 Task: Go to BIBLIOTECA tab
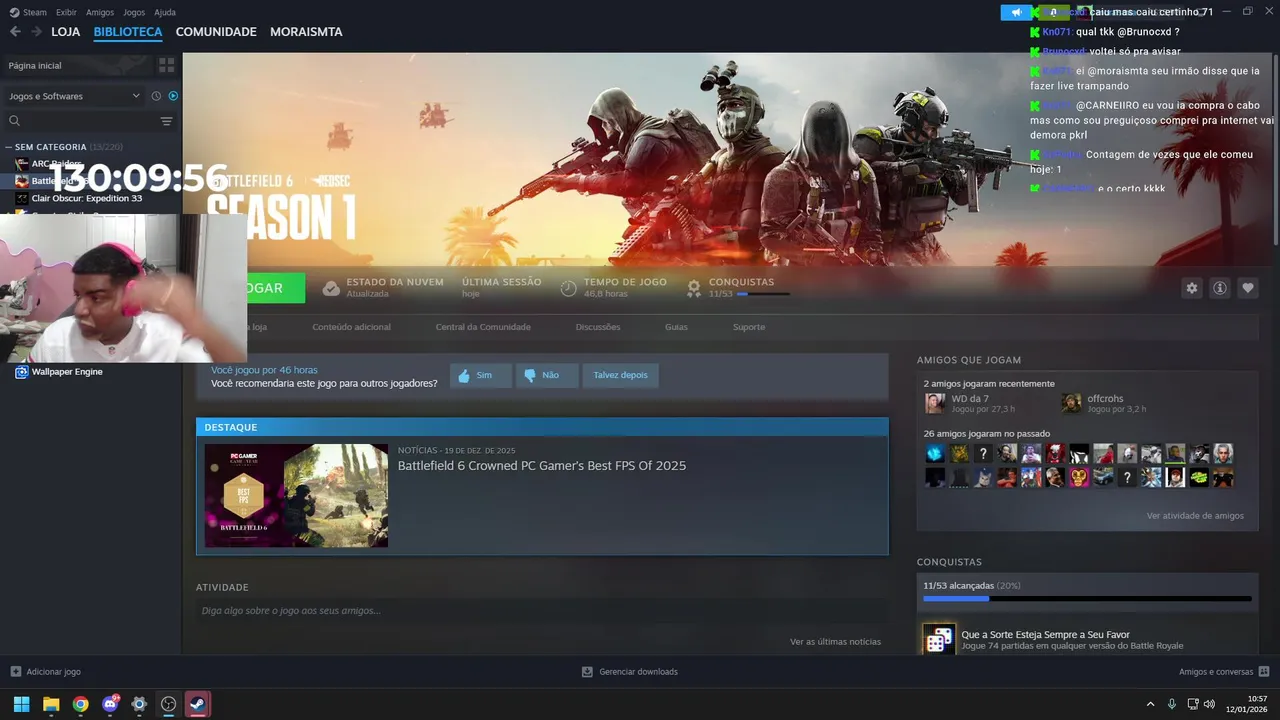[x=128, y=32]
